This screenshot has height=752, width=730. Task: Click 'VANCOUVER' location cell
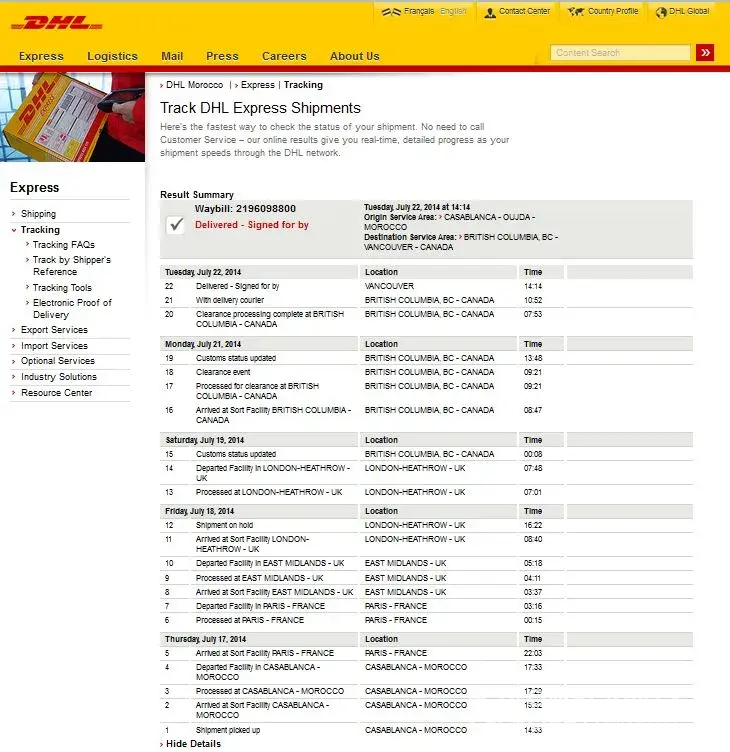(x=389, y=286)
